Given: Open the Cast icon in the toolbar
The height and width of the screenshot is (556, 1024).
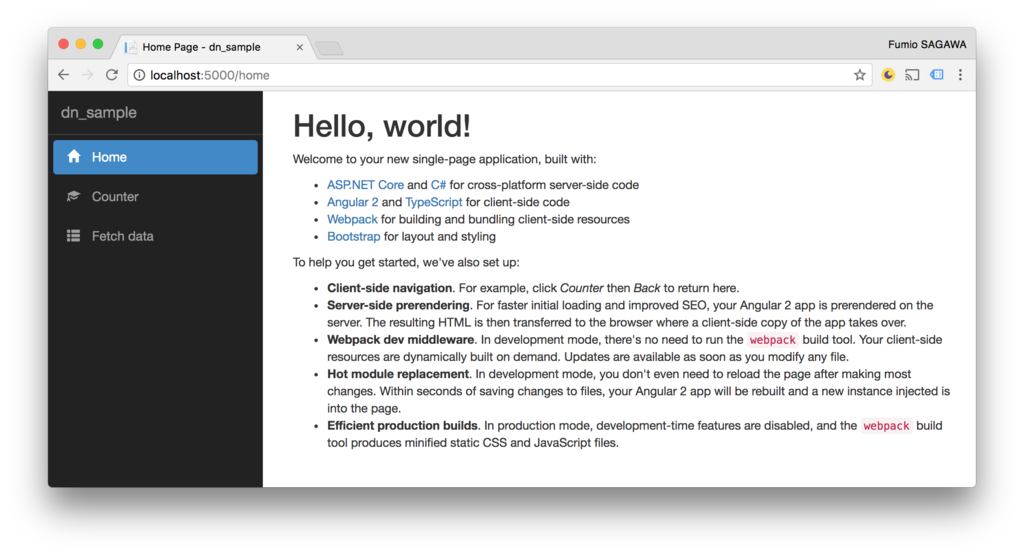Looking at the screenshot, I should (x=912, y=75).
